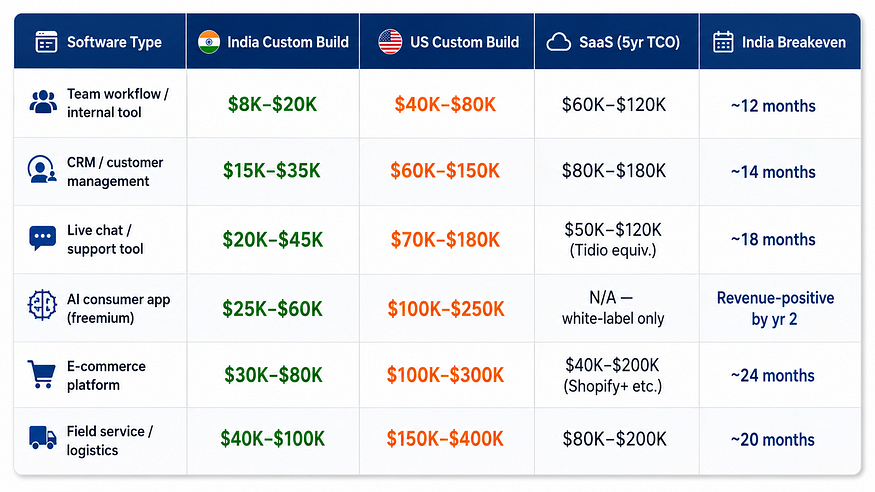
Task: Click the Shopify+ etc. SaaS cost cell
Action: [x=612, y=375]
